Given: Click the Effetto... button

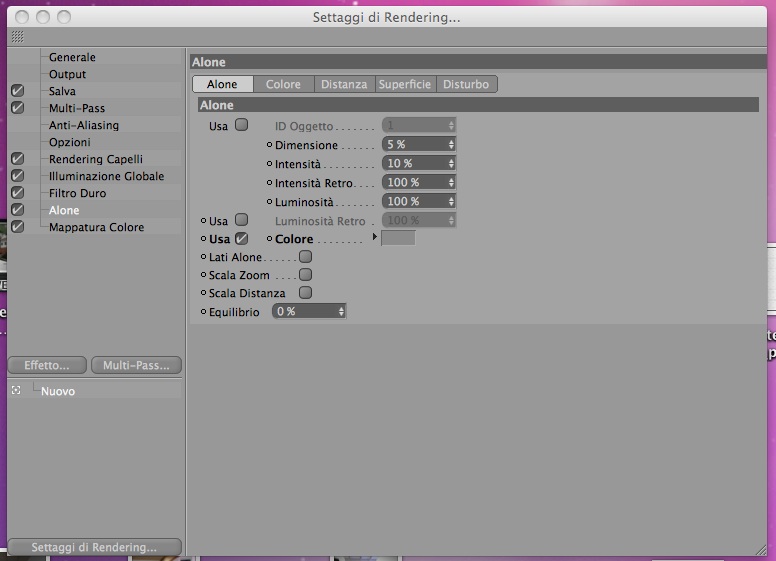Looking at the screenshot, I should coord(47,365).
